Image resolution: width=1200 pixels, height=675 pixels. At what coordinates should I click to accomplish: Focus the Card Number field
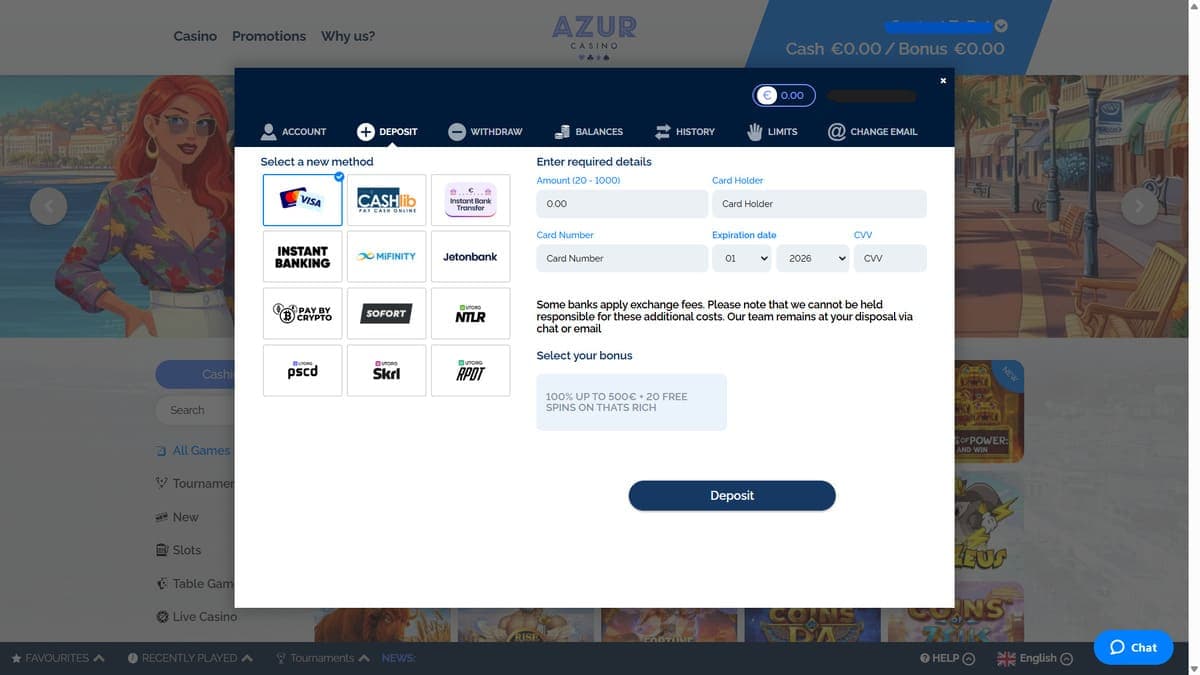point(622,258)
